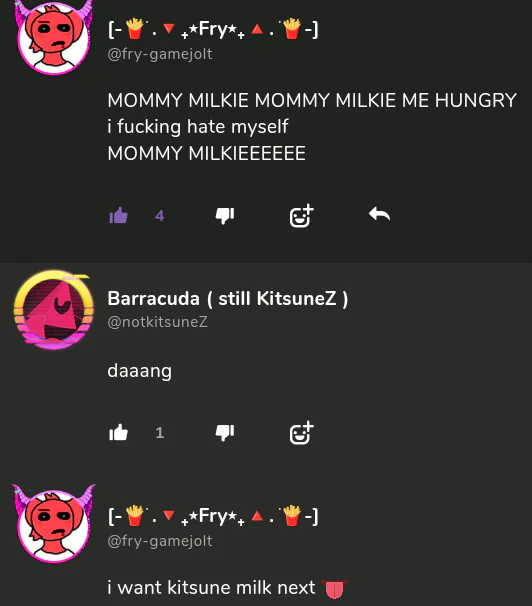Click the daaang comment text

[x=139, y=371]
